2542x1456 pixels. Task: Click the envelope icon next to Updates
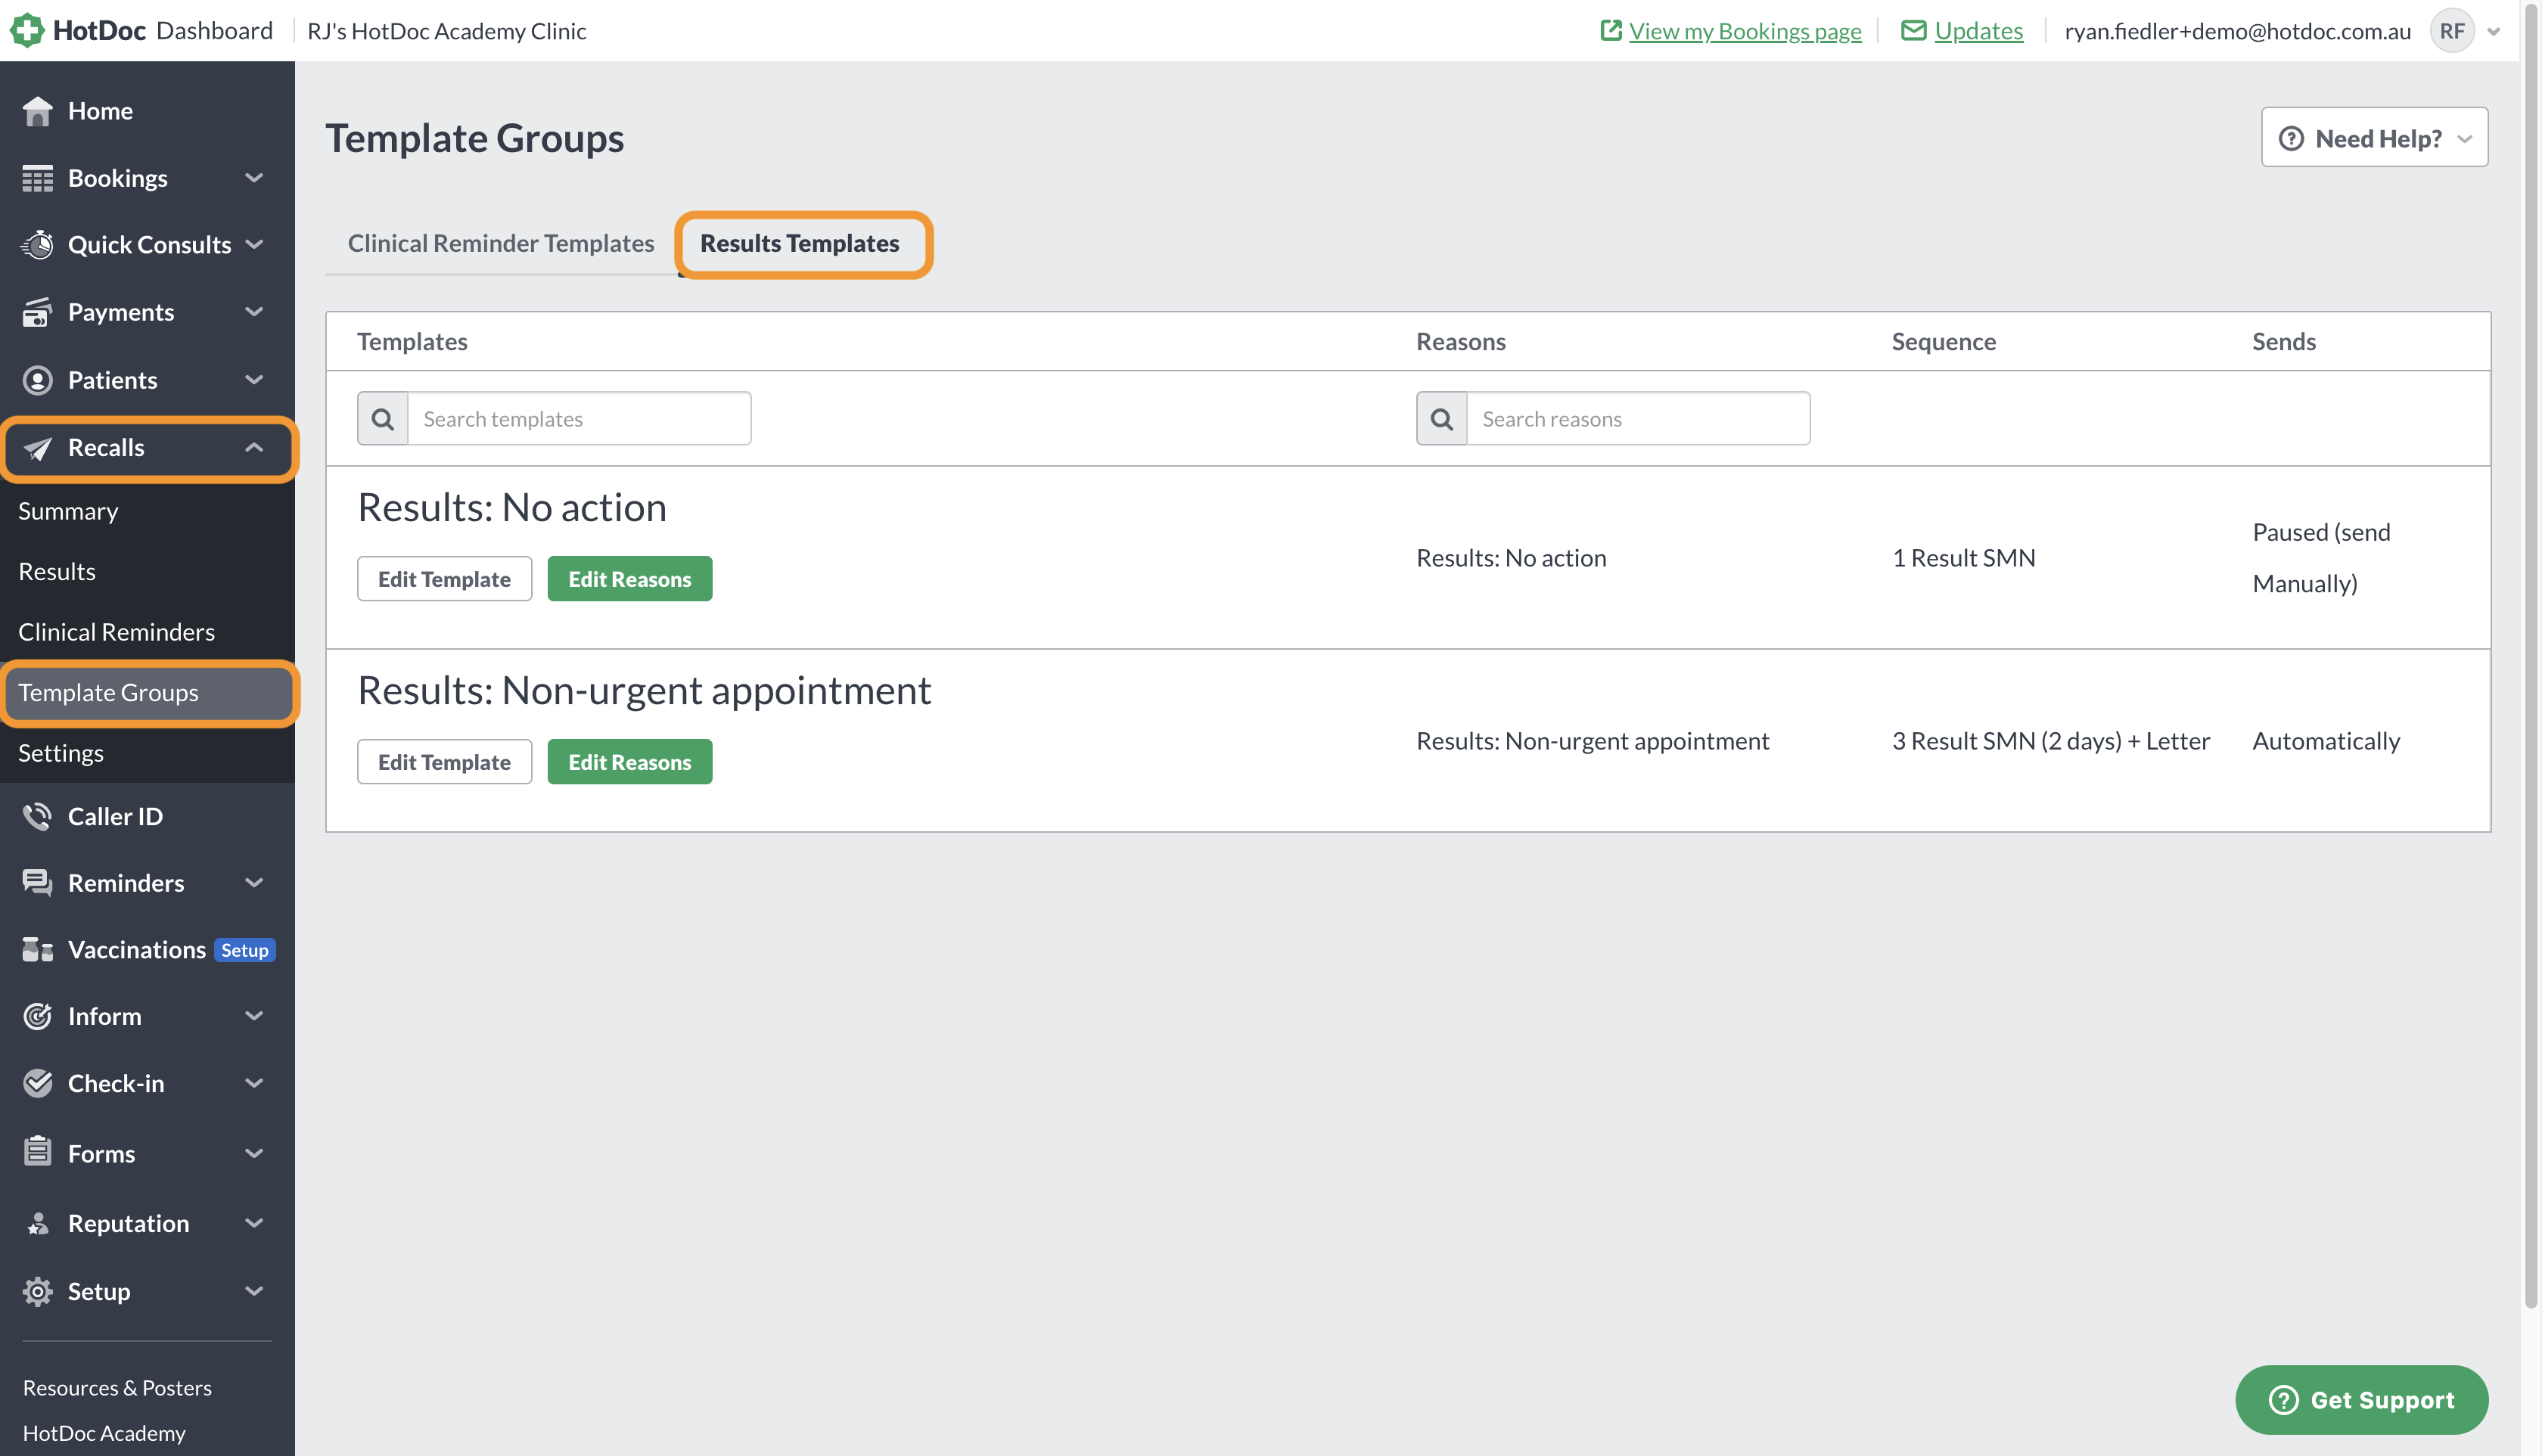coord(1913,30)
